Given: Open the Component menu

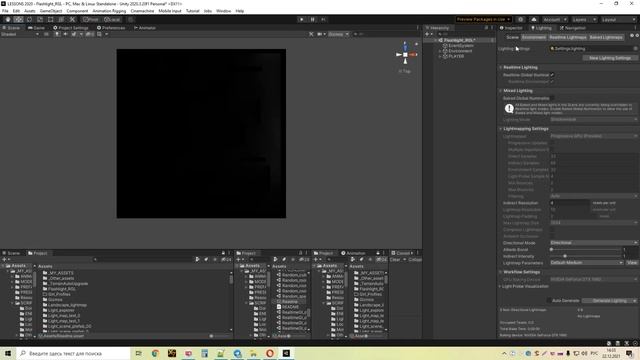Looking at the screenshot, I should [77, 11].
